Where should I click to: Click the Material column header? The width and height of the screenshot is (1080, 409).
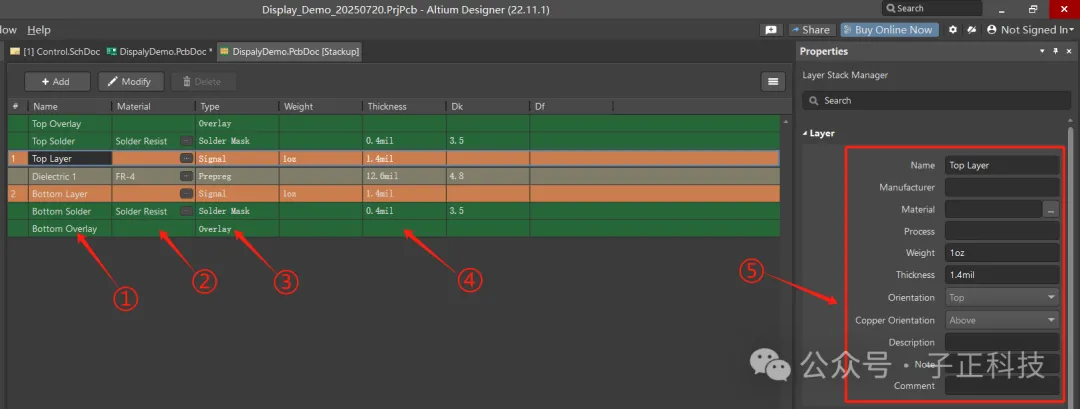tap(154, 107)
